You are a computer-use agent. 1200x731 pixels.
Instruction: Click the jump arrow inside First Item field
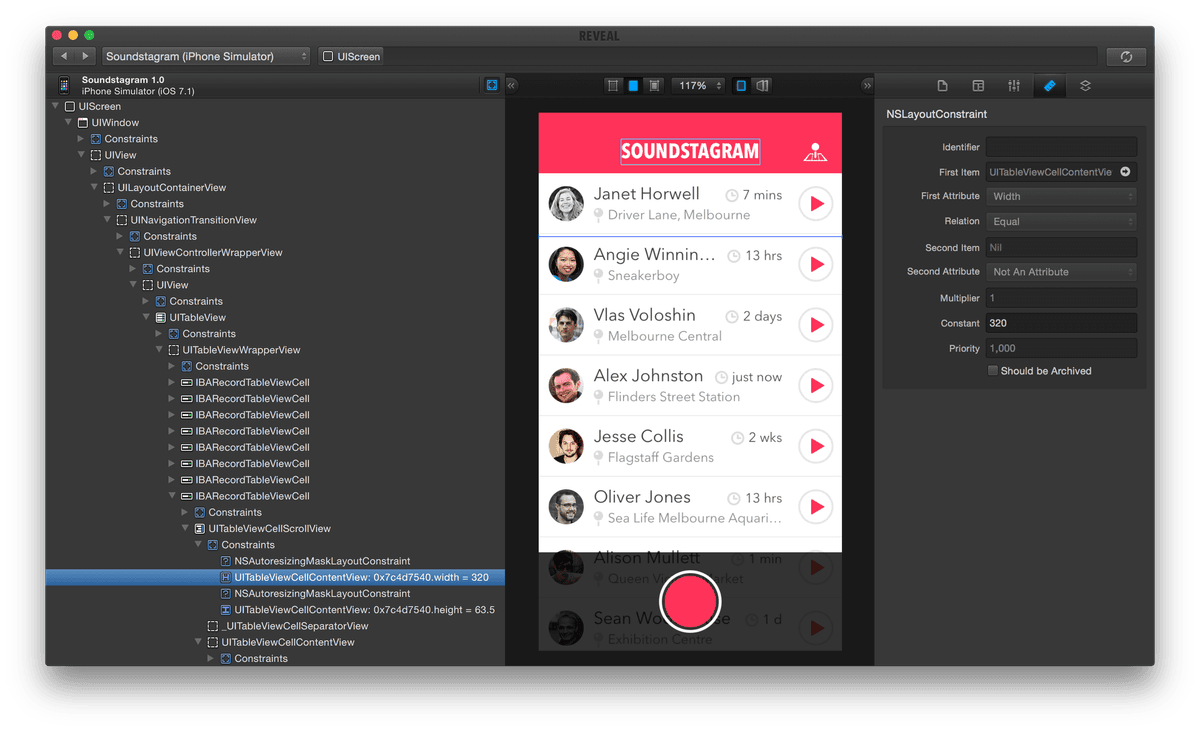1125,172
